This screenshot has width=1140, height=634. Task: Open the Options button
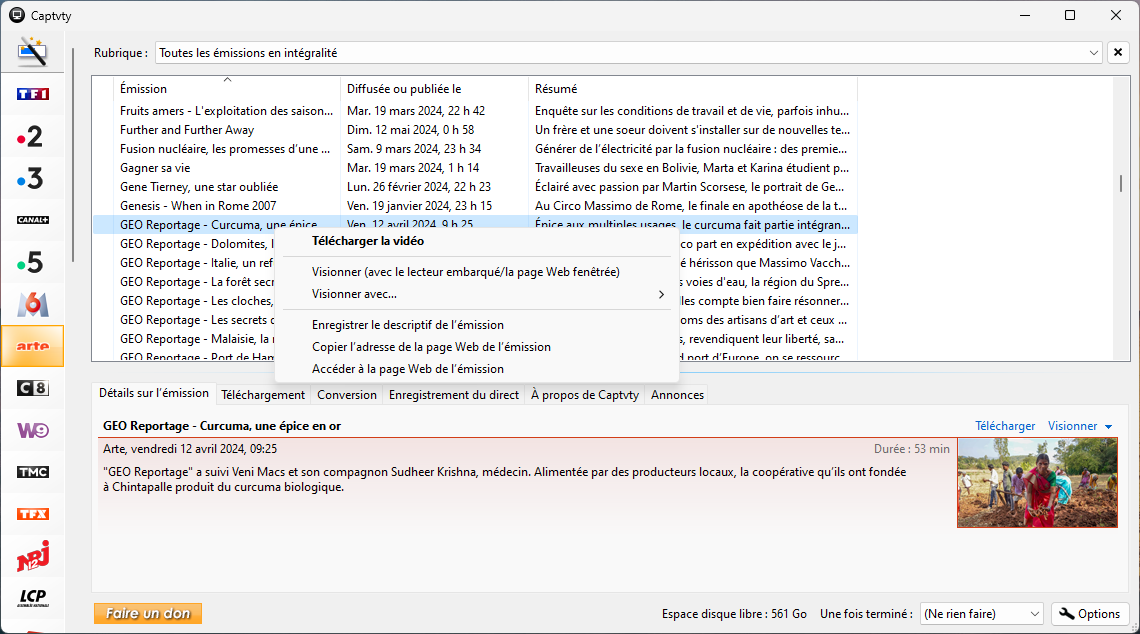(x=1090, y=614)
